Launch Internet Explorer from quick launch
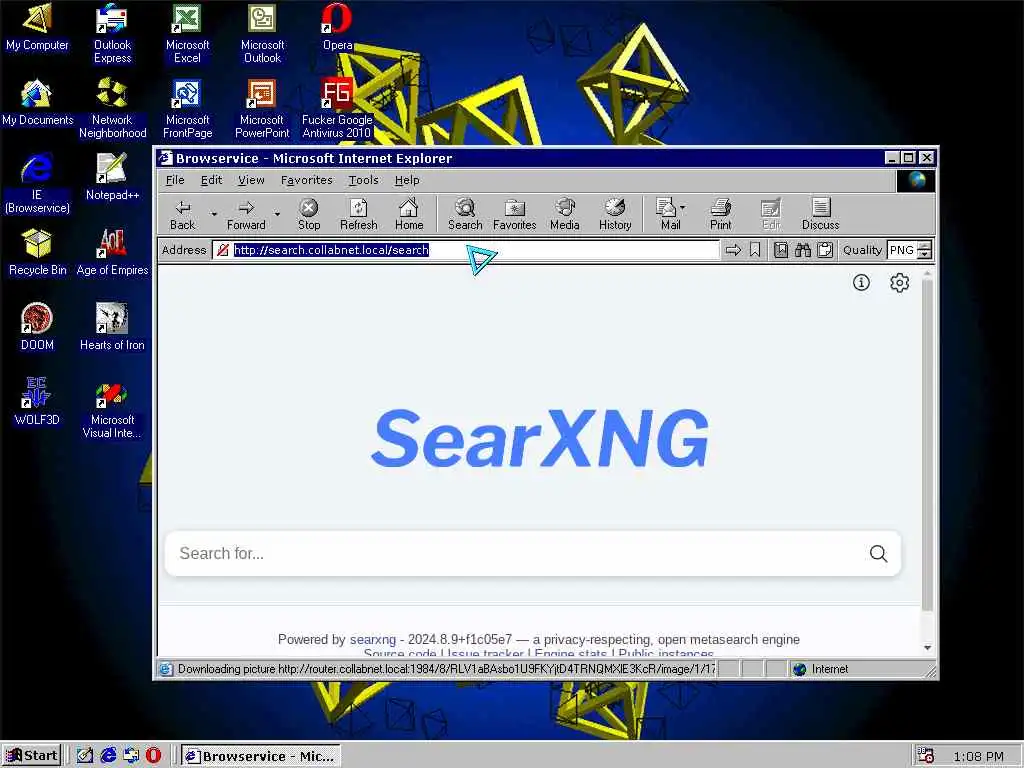Image resolution: width=1024 pixels, height=768 pixels. 108,756
